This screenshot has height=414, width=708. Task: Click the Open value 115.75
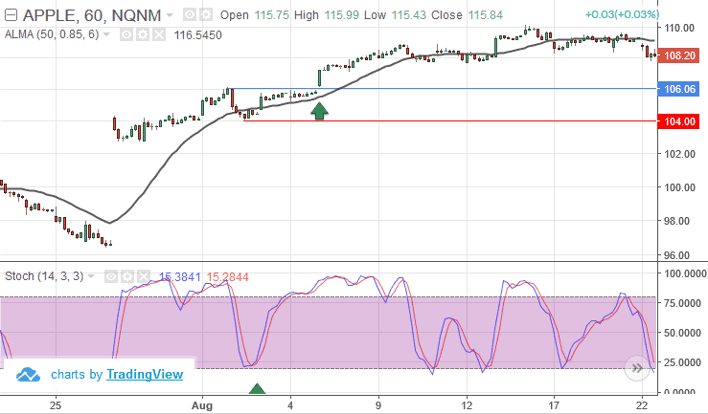coord(271,15)
